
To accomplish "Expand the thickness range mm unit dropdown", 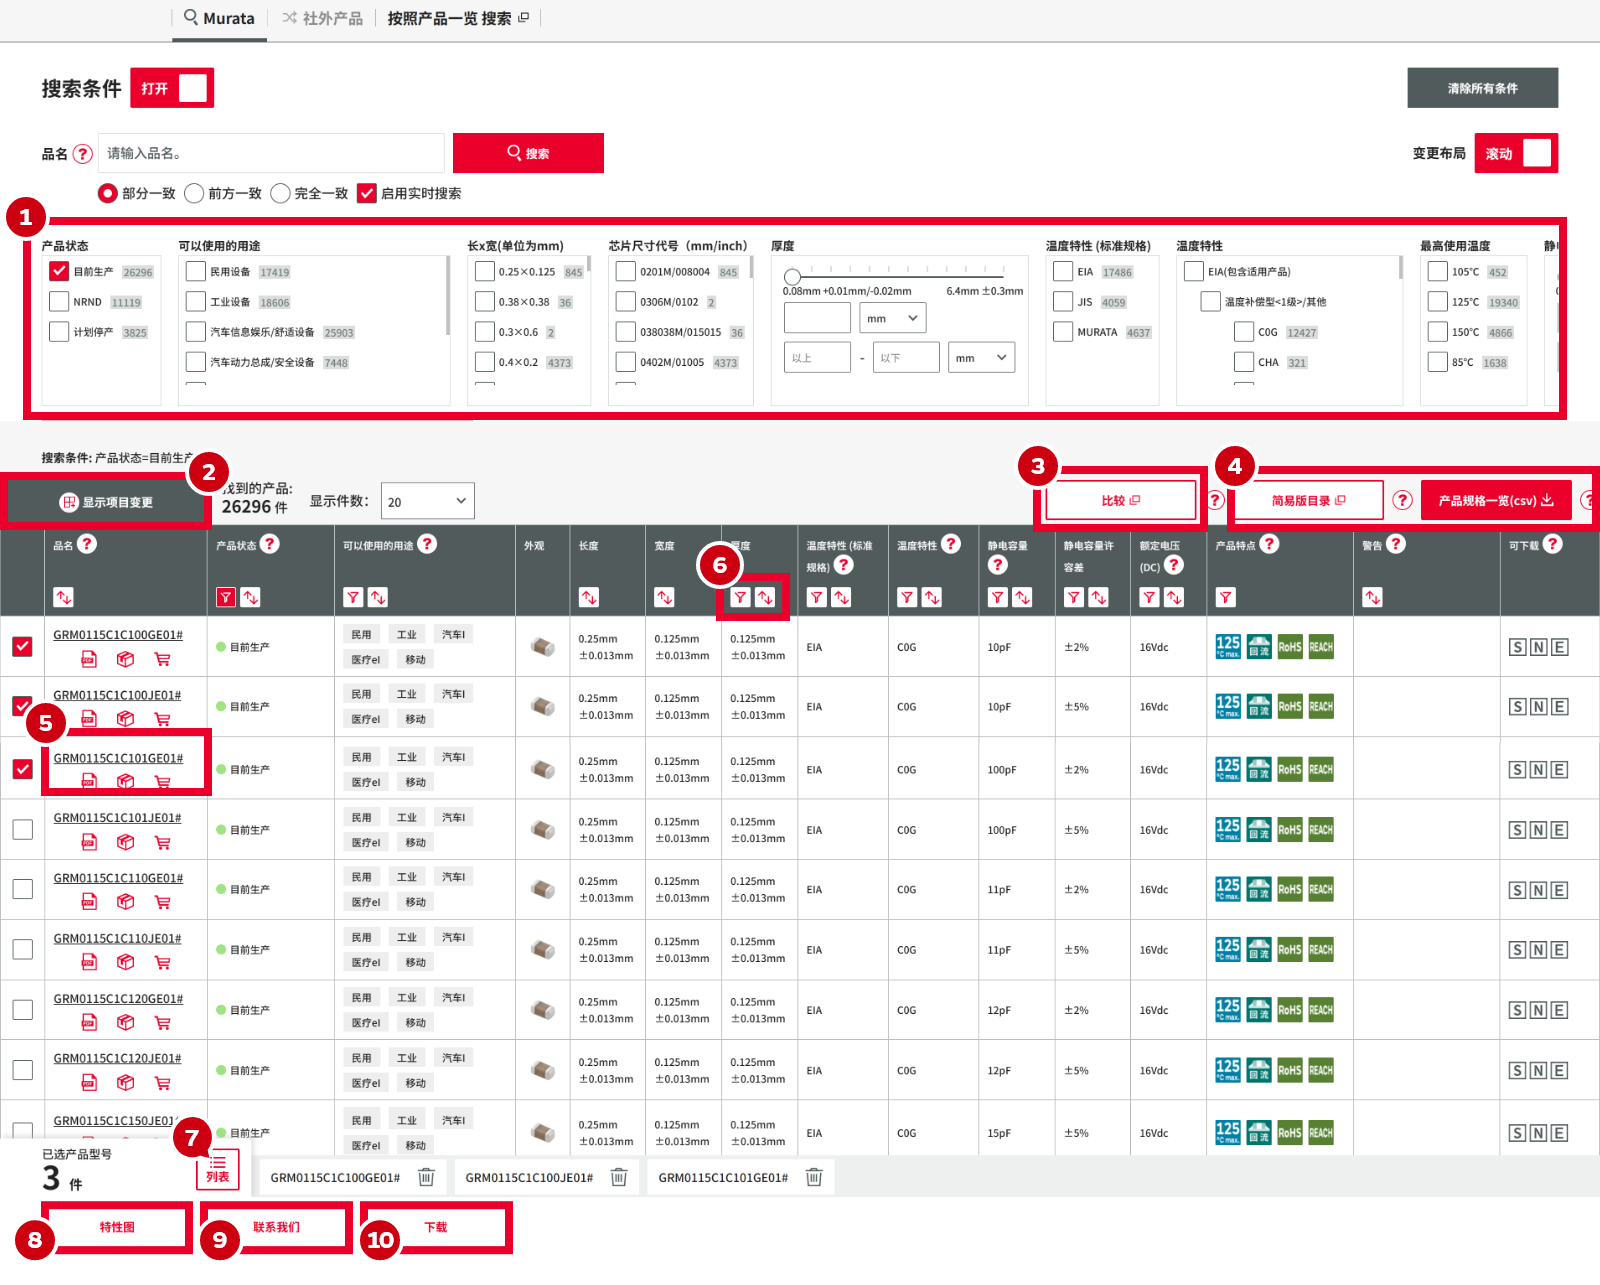I will click(980, 358).
